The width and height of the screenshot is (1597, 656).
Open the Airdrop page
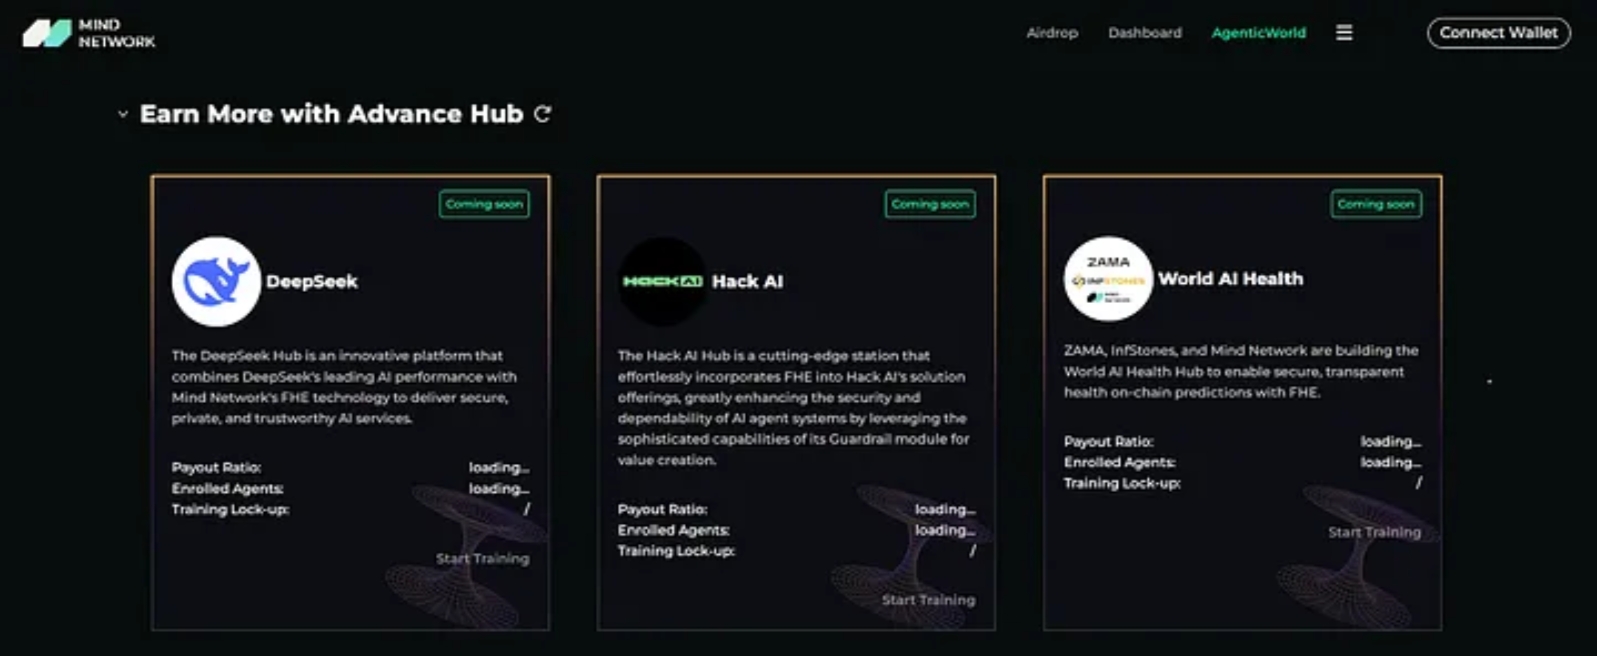[x=1052, y=33]
